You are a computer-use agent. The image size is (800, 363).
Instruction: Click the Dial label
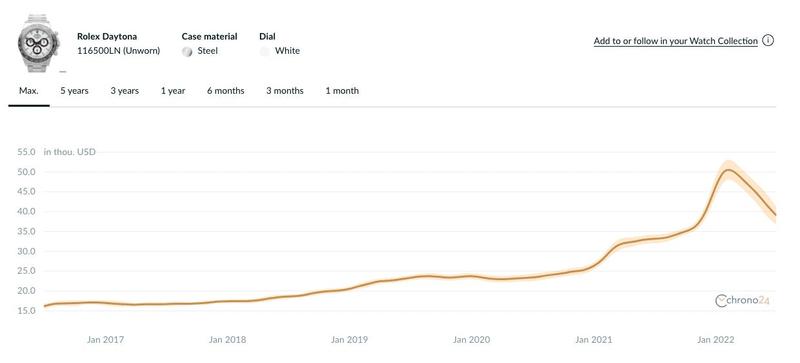267,37
